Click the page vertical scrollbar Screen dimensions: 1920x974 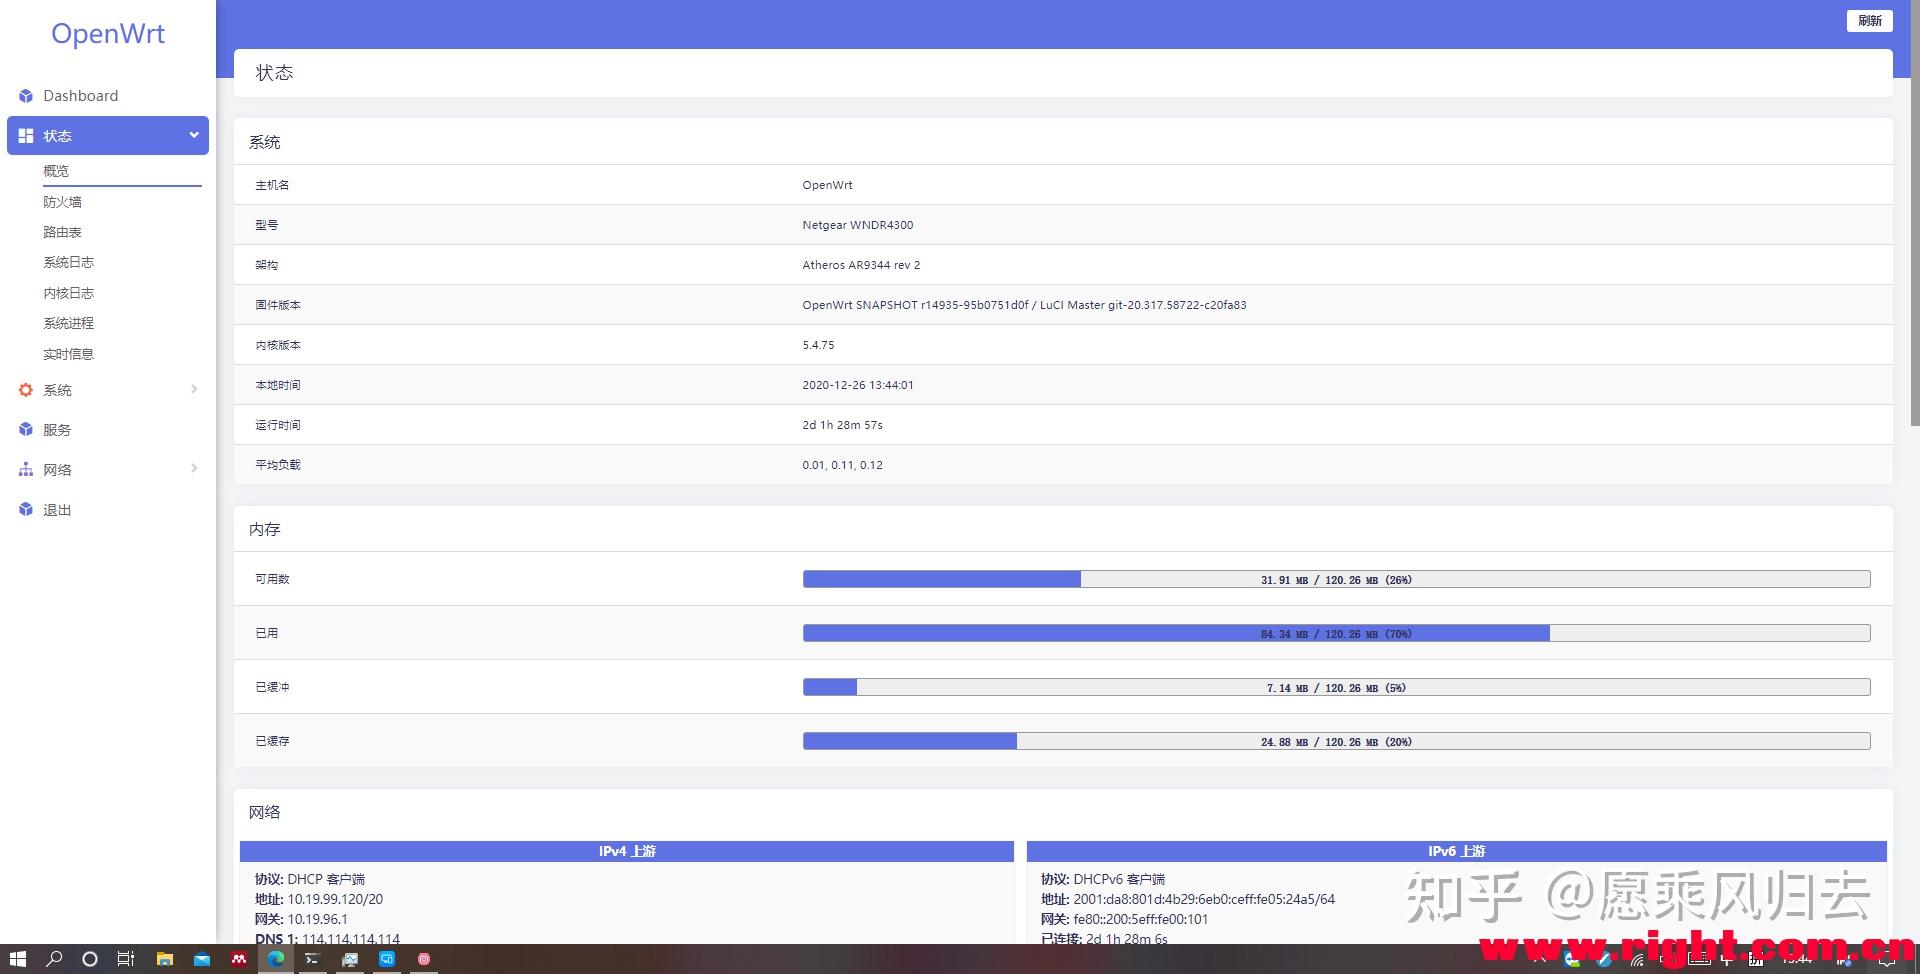coord(1914,213)
